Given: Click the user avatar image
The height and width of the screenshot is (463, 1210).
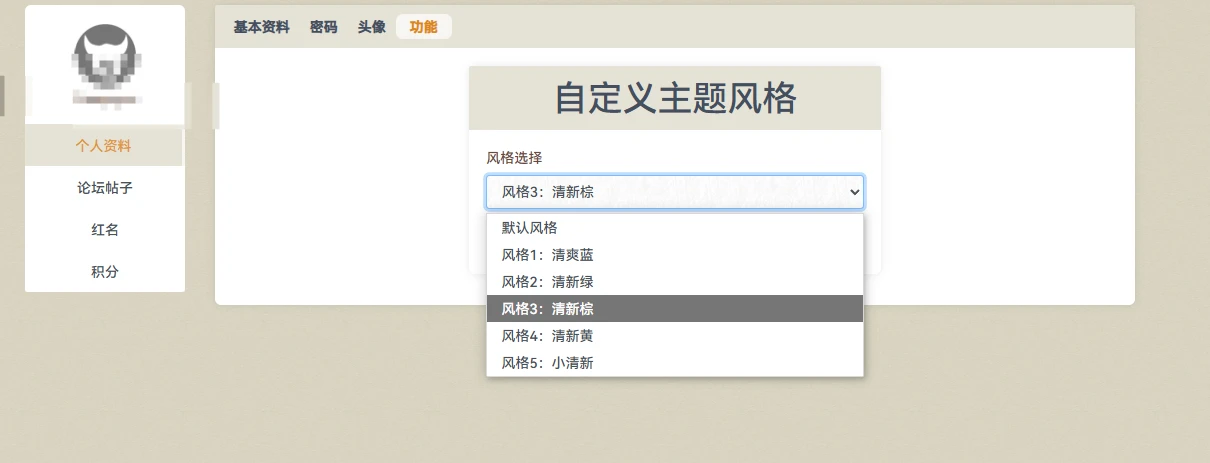Looking at the screenshot, I should click(105, 55).
